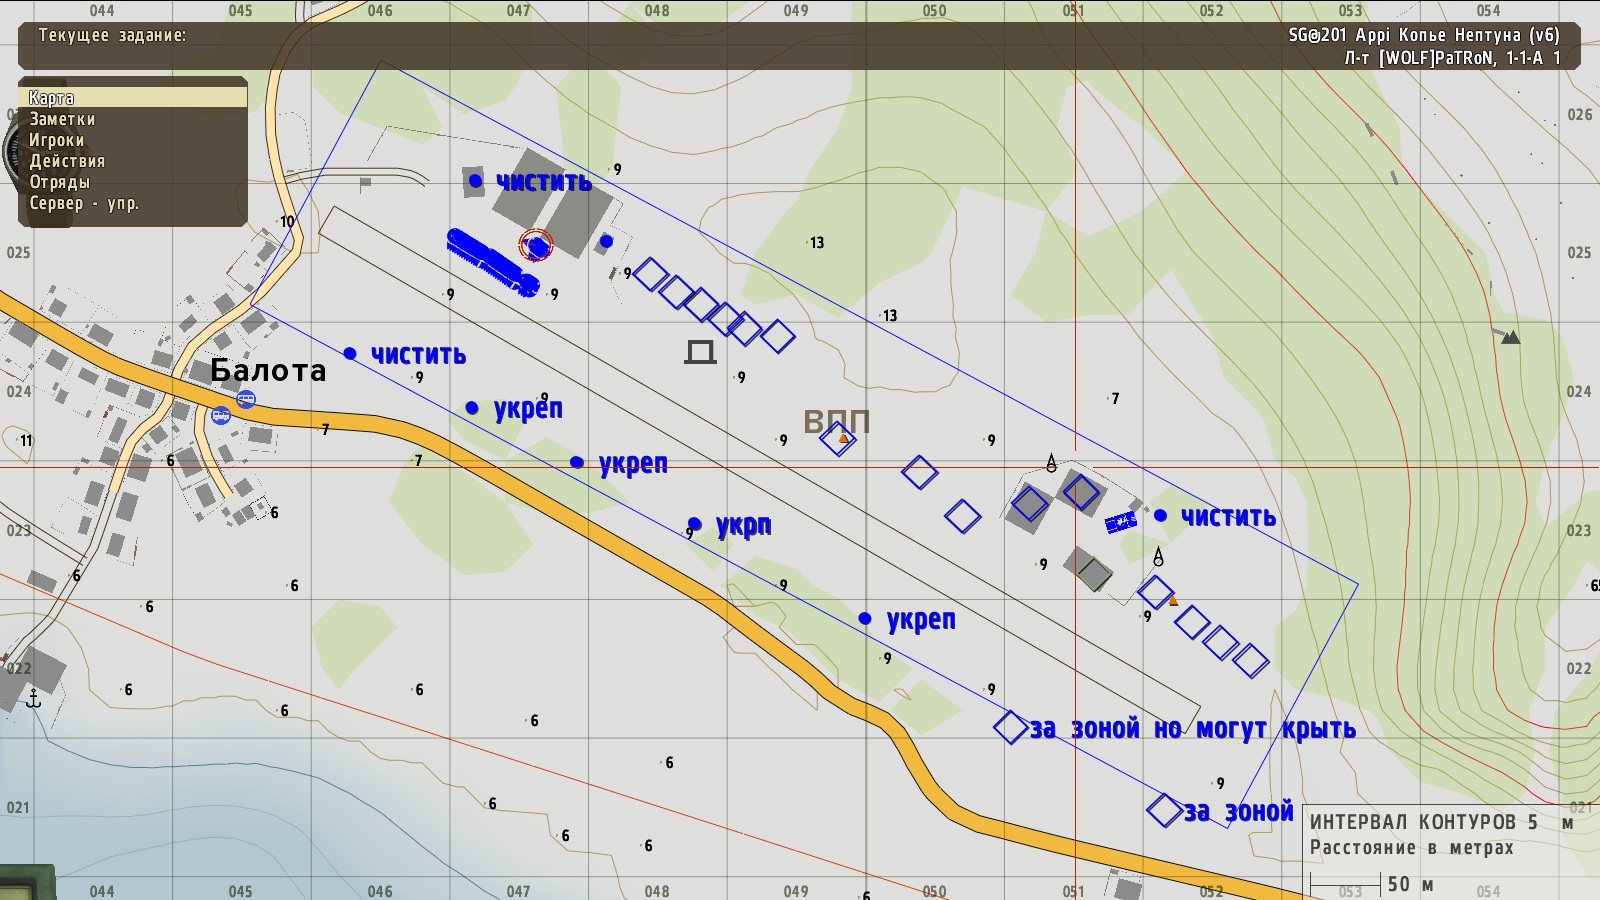Click the 'Текущее задание:' header text
The image size is (1600, 900).
pyautogui.click(x=112, y=35)
